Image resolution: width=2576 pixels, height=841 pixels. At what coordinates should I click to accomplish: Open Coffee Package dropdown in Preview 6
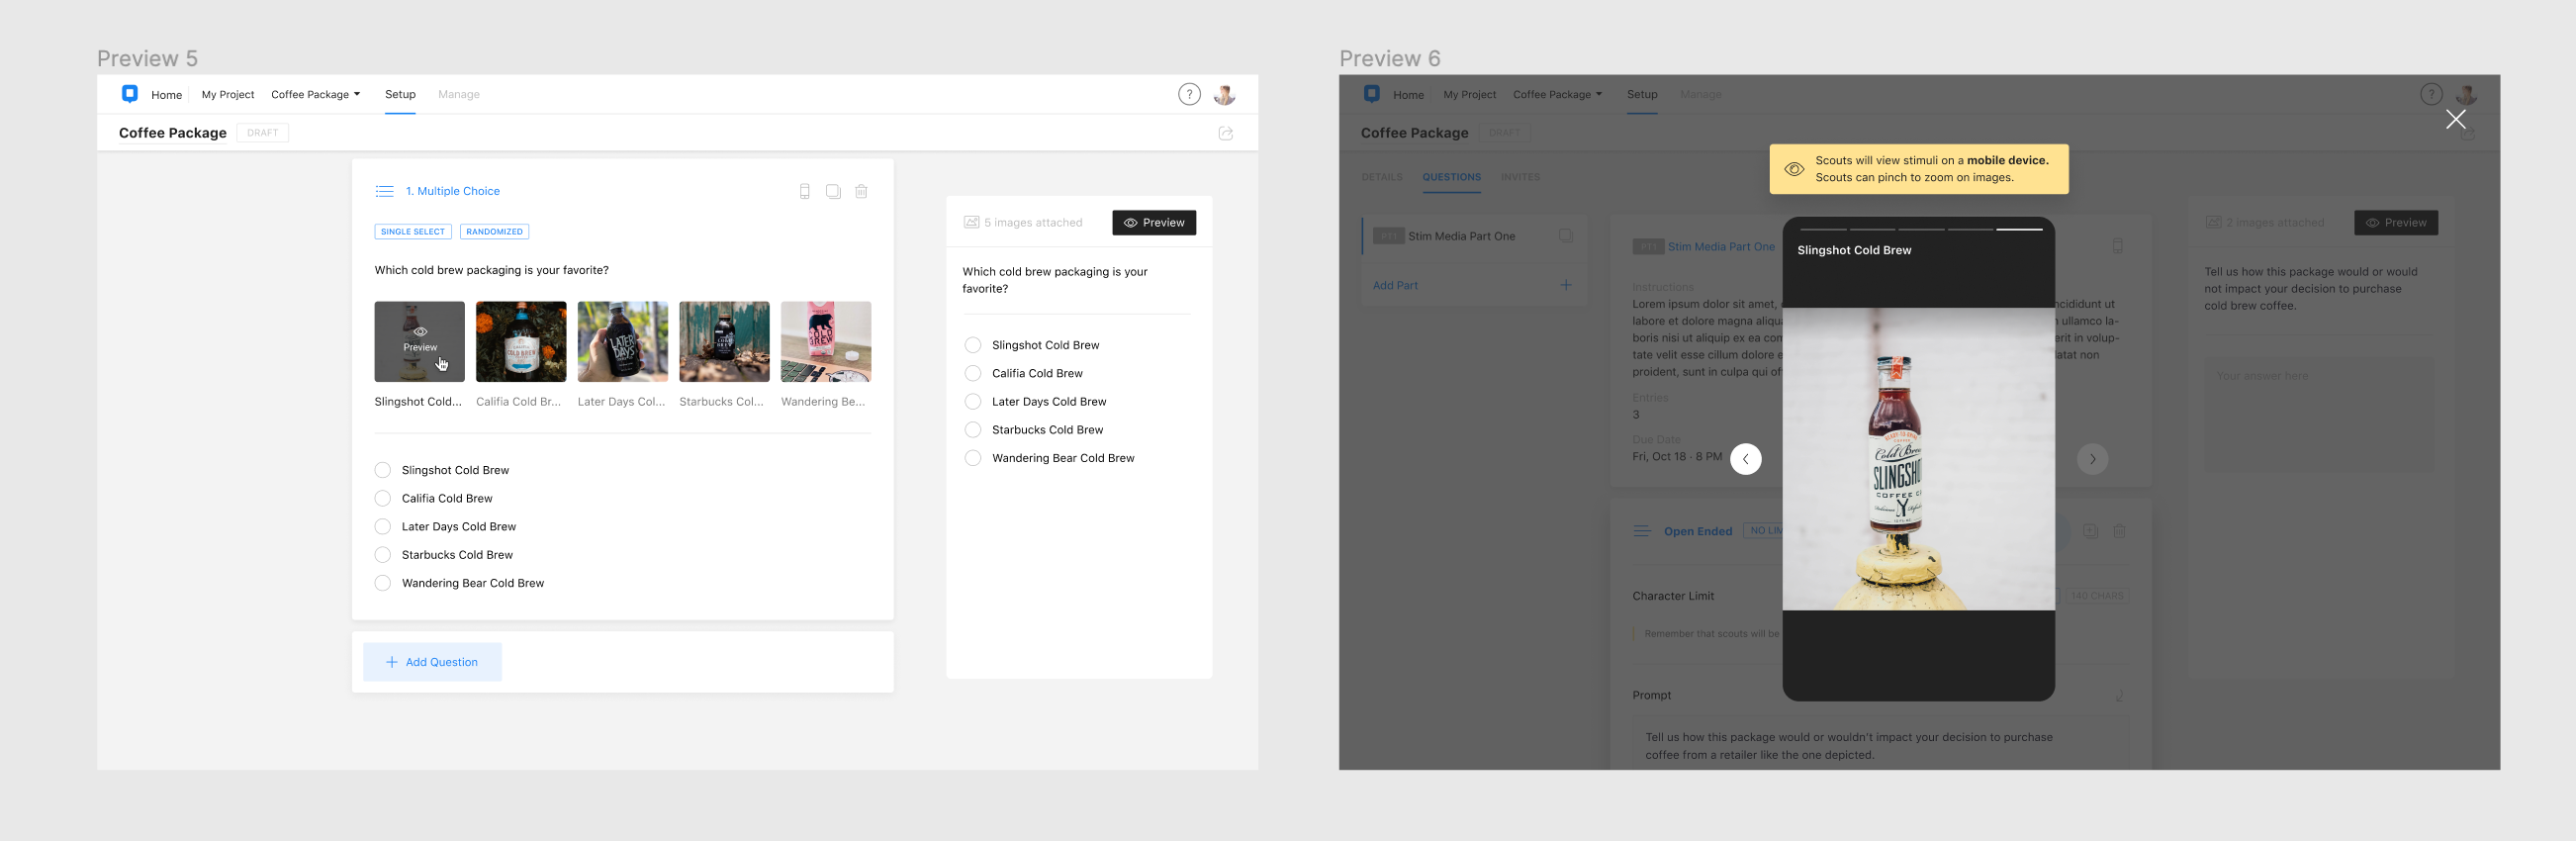tap(1558, 94)
